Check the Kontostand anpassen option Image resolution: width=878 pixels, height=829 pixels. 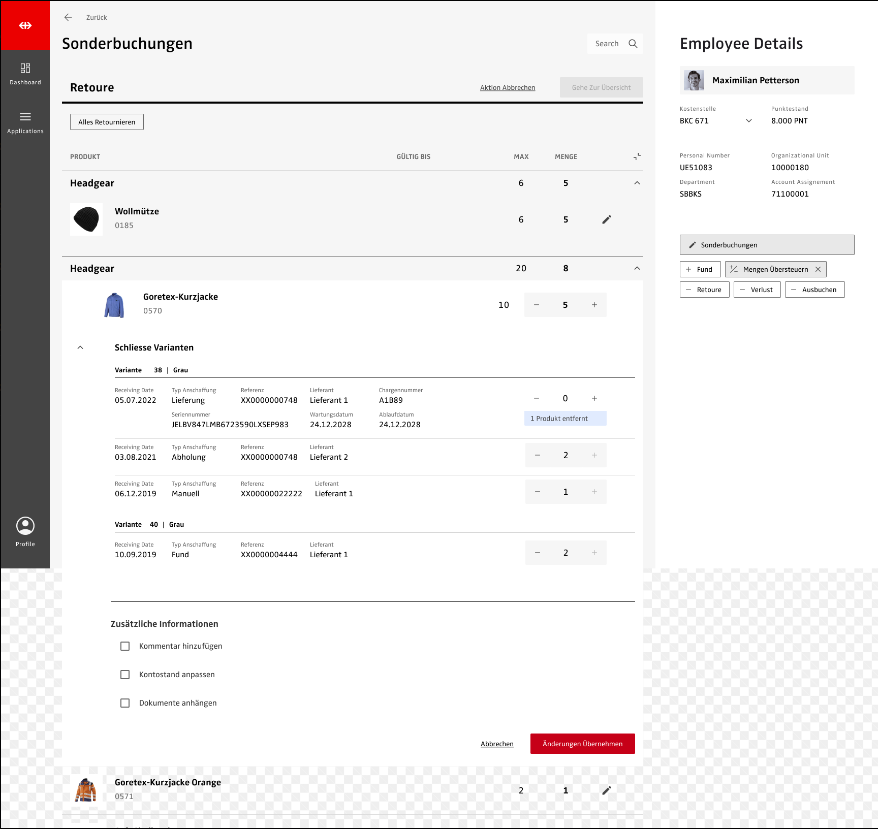pyautogui.click(x=125, y=674)
